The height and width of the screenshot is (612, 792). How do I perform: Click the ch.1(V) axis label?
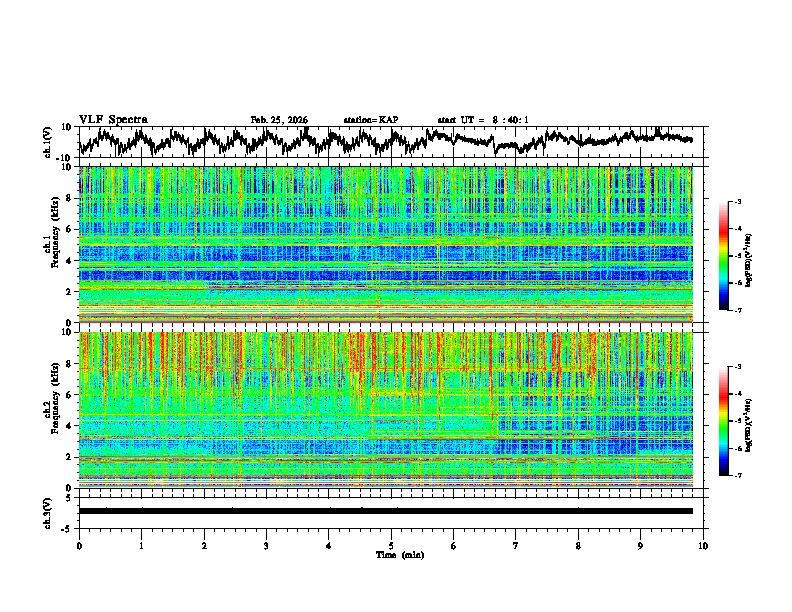tap(48, 142)
